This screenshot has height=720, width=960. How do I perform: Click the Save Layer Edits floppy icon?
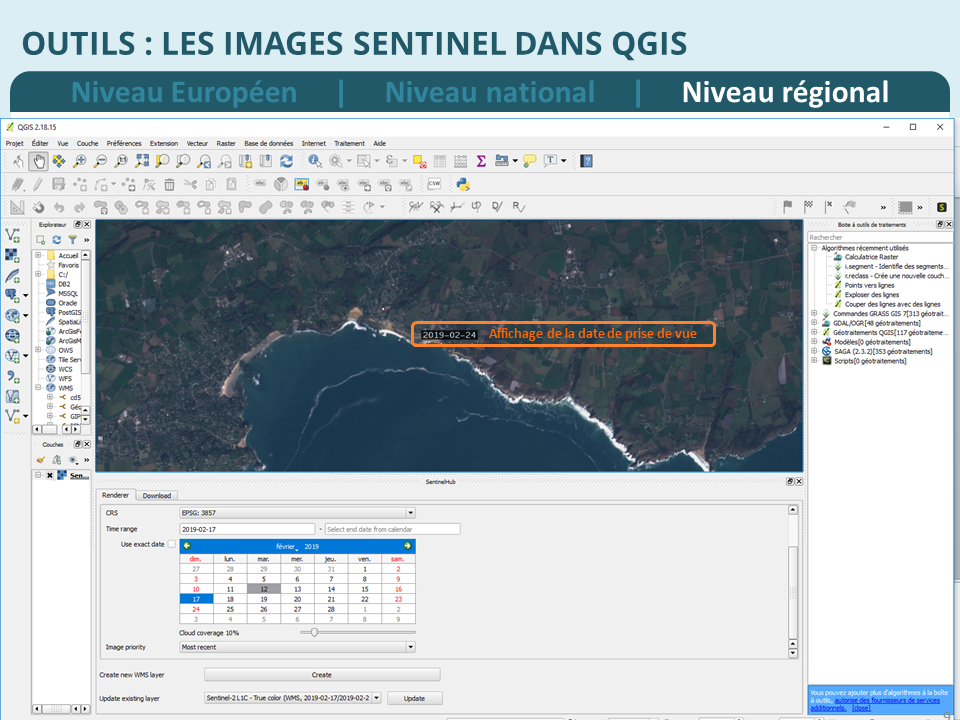click(x=59, y=184)
